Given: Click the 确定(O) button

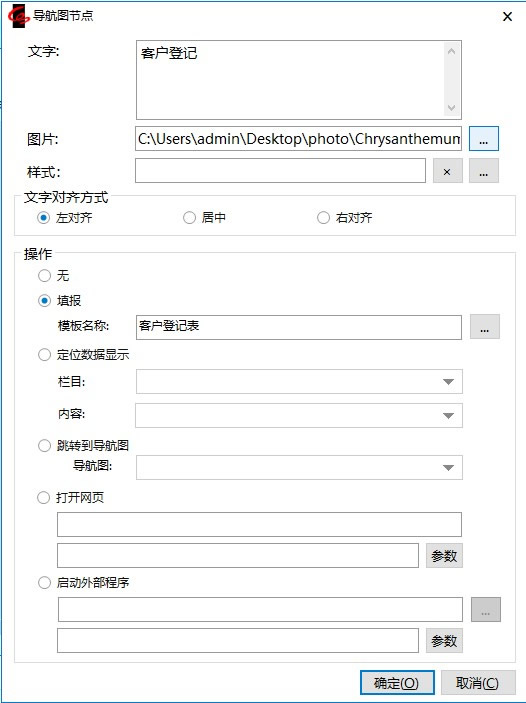Looking at the screenshot, I should (x=397, y=683).
